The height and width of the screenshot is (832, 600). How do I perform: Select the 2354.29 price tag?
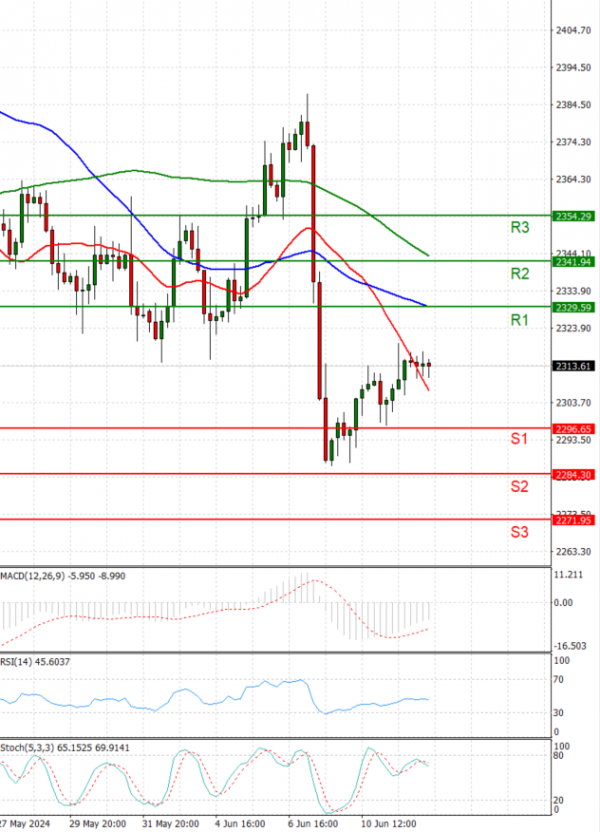pyautogui.click(x=573, y=216)
